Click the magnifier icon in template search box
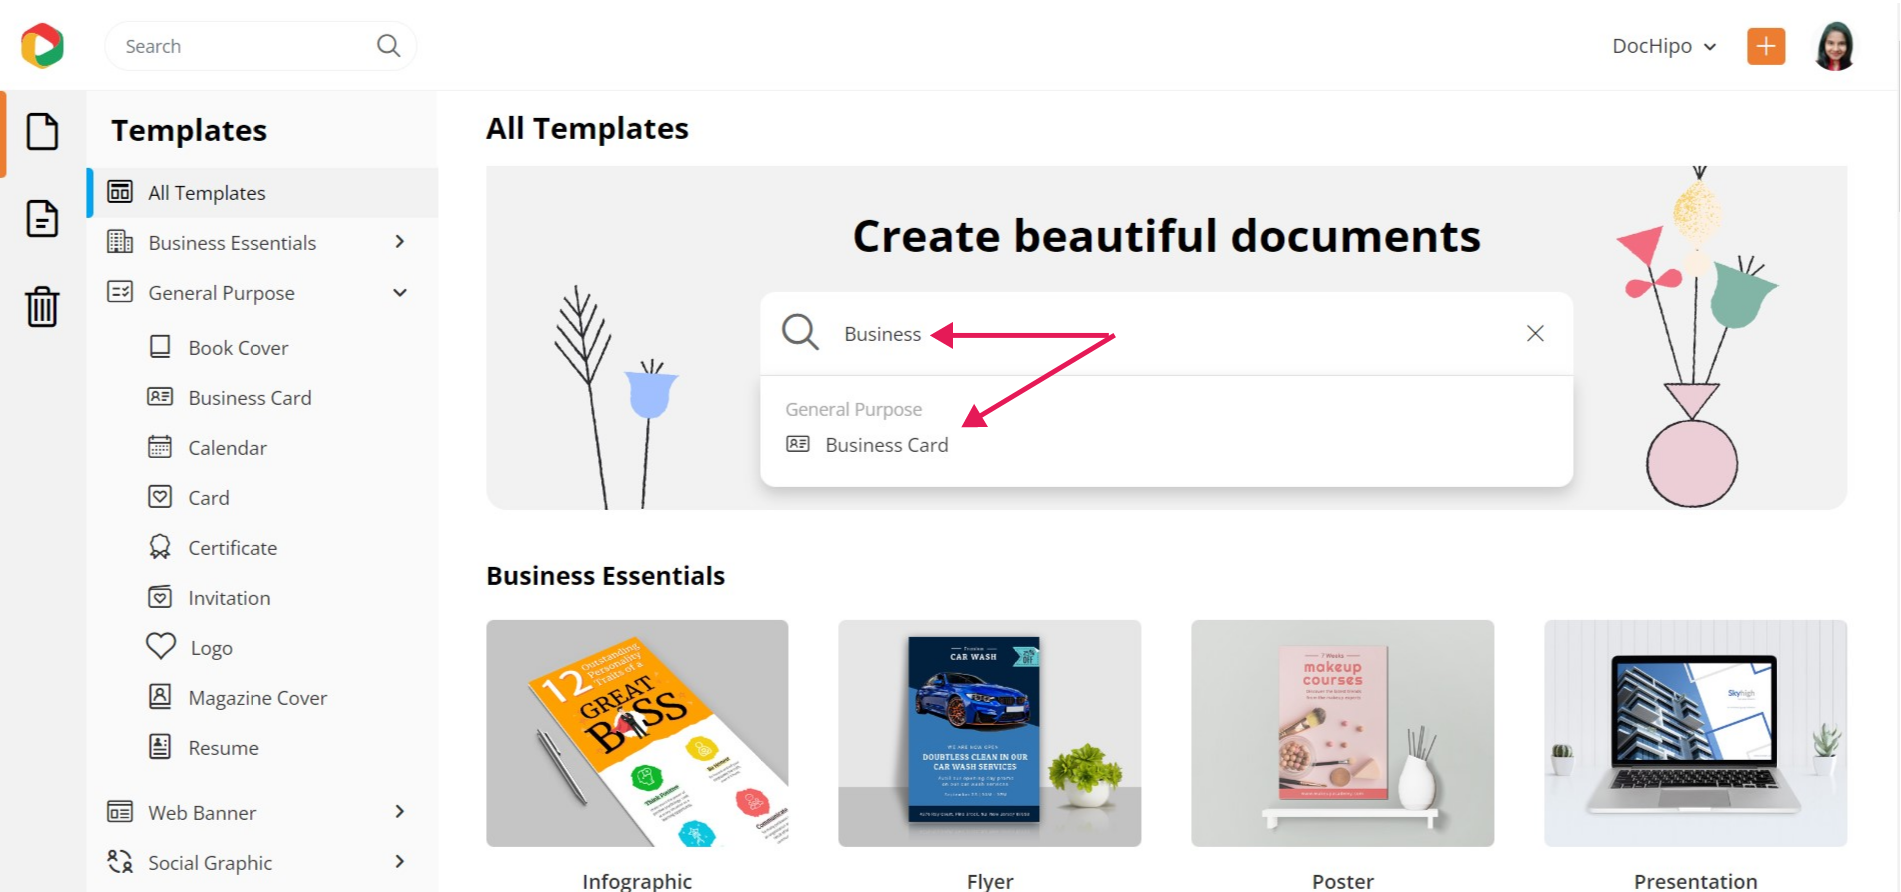Viewport: 1901px width, 892px height. pyautogui.click(x=800, y=332)
